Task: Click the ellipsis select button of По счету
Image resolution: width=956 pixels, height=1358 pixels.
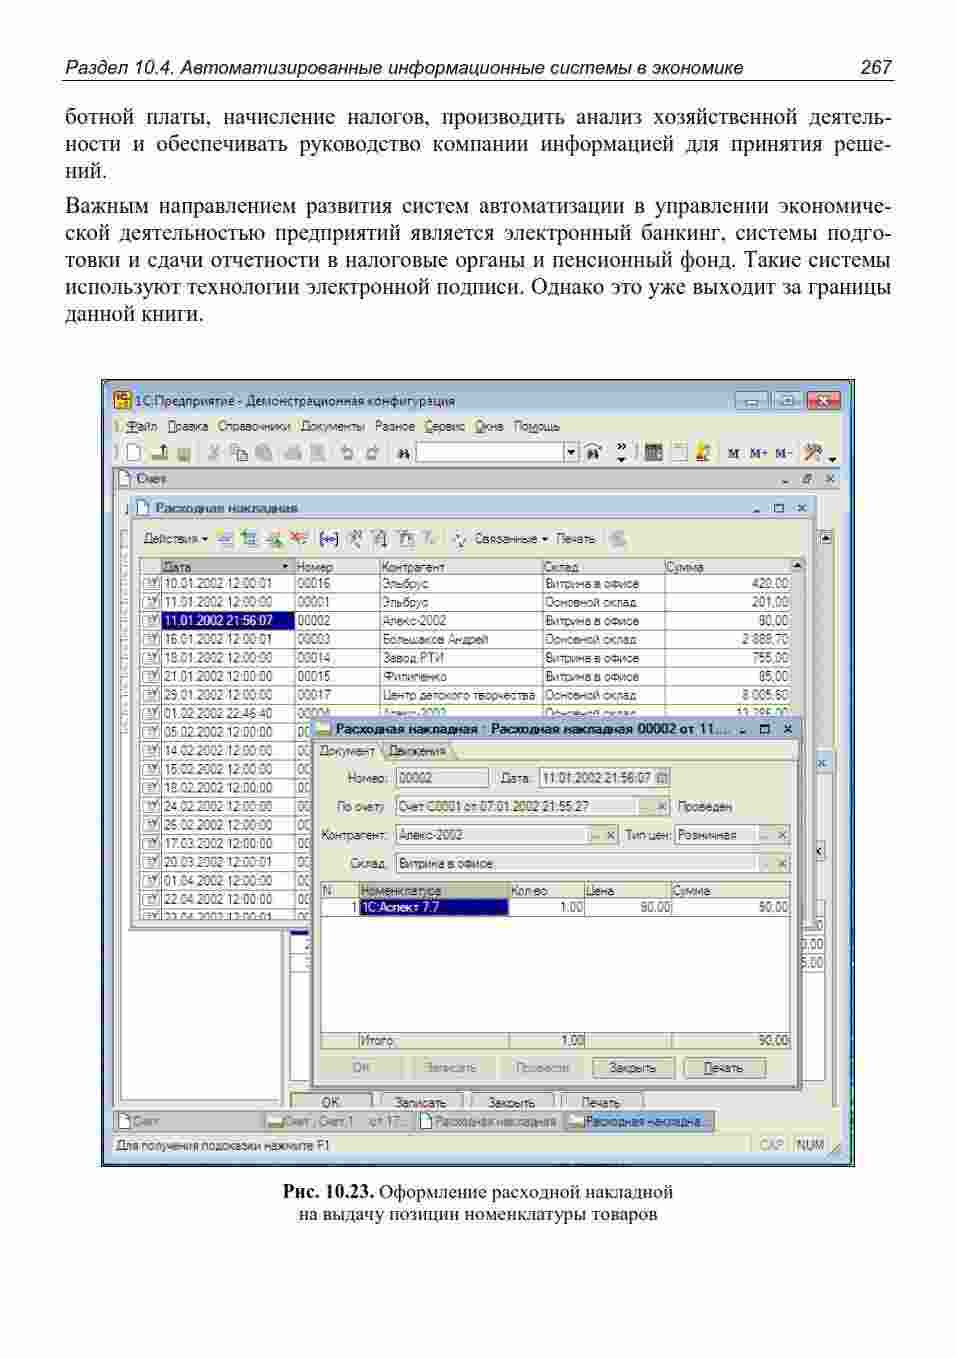Action: (x=646, y=806)
